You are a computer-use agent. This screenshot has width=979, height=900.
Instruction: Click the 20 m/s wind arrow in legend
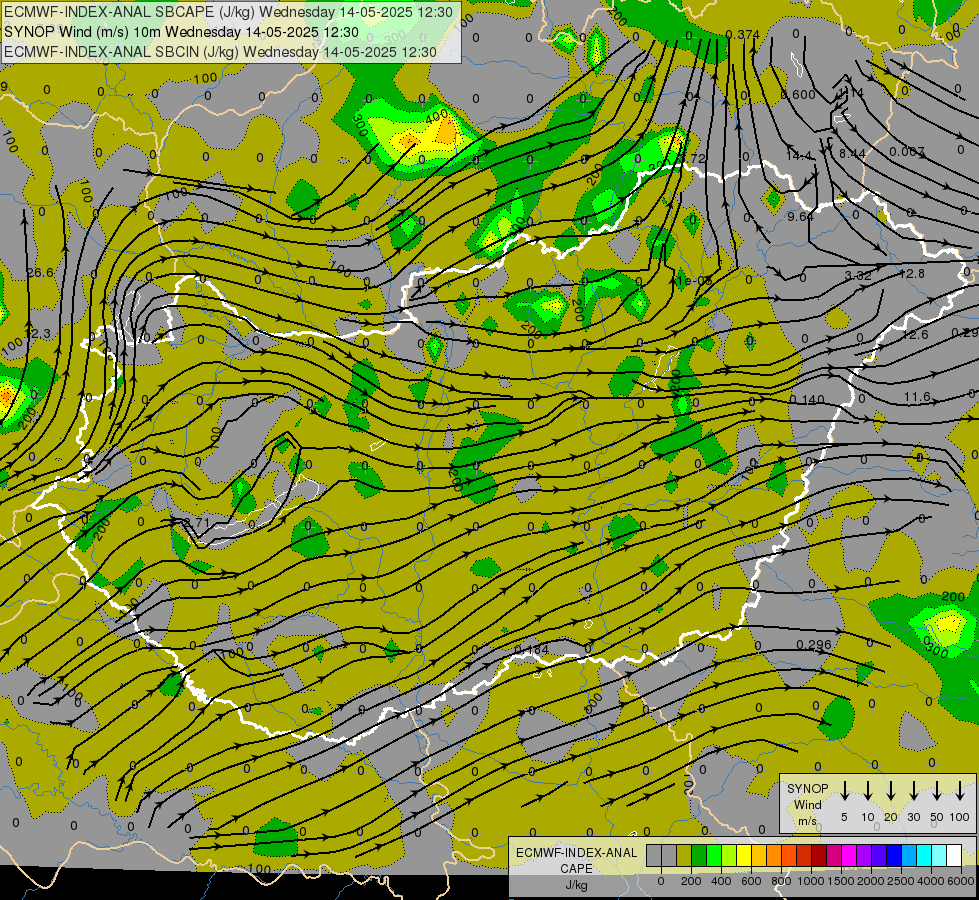pyautogui.click(x=891, y=790)
